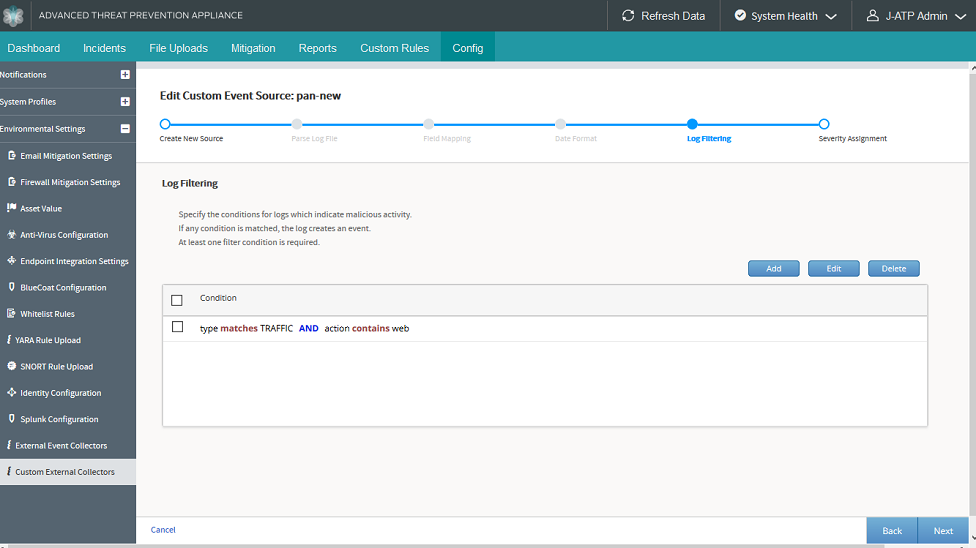Switch to the Reports tab
The width and height of the screenshot is (976, 548).
pyautogui.click(x=317, y=48)
